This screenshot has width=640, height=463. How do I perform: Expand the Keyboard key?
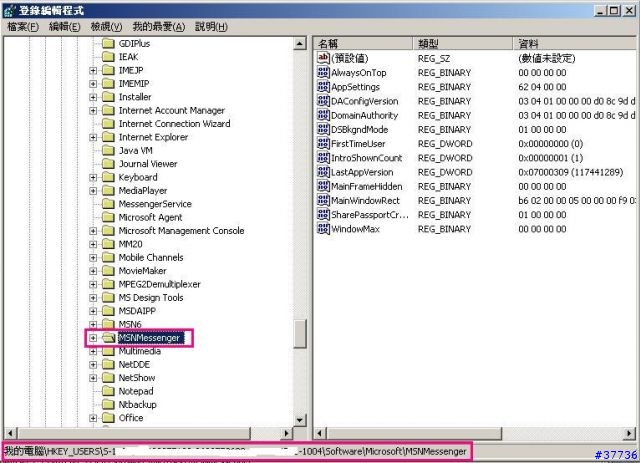93,177
